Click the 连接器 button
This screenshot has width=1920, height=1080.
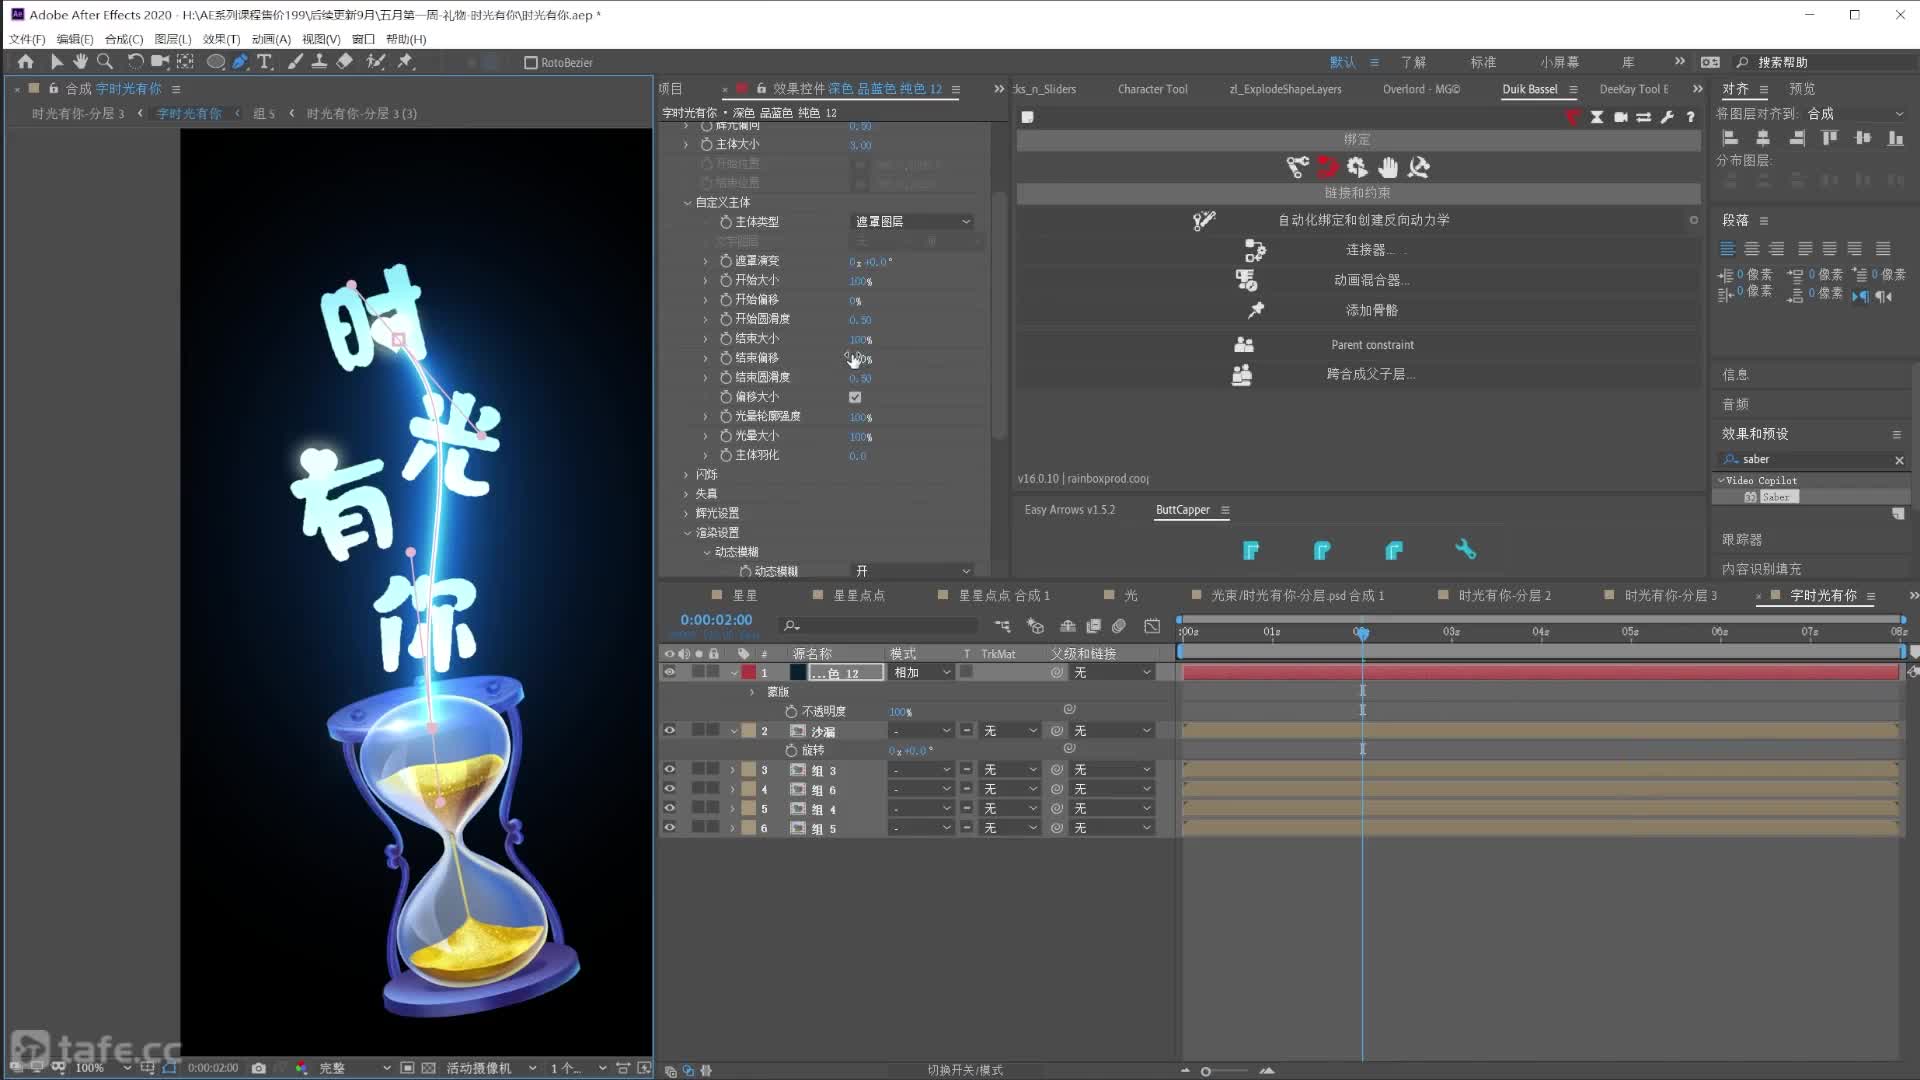(1369, 250)
